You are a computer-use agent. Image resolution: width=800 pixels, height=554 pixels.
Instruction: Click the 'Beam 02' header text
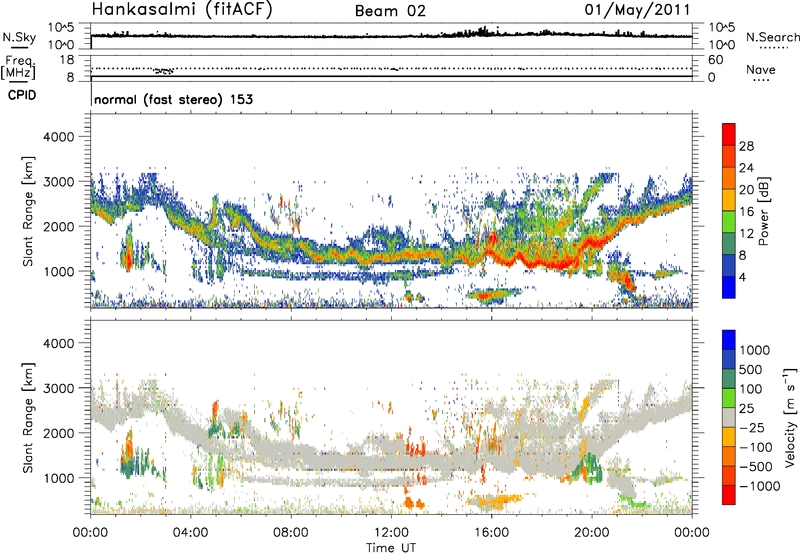390,11
